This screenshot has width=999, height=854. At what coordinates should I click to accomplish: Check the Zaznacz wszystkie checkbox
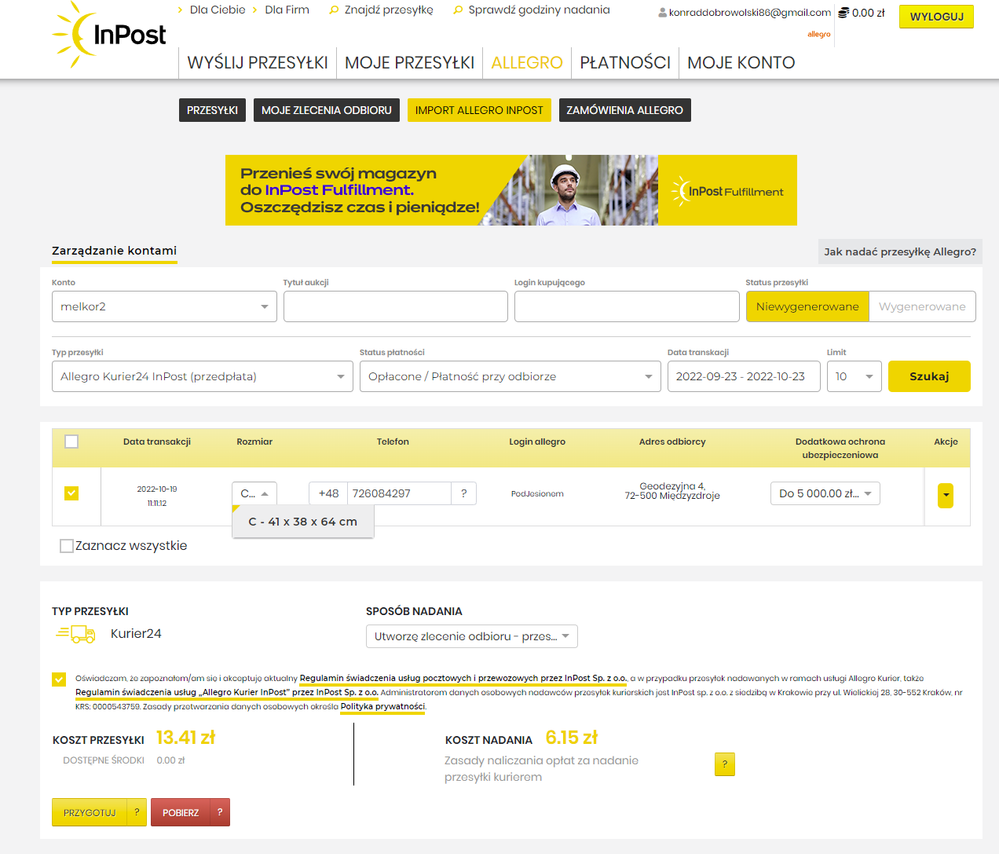[66, 546]
